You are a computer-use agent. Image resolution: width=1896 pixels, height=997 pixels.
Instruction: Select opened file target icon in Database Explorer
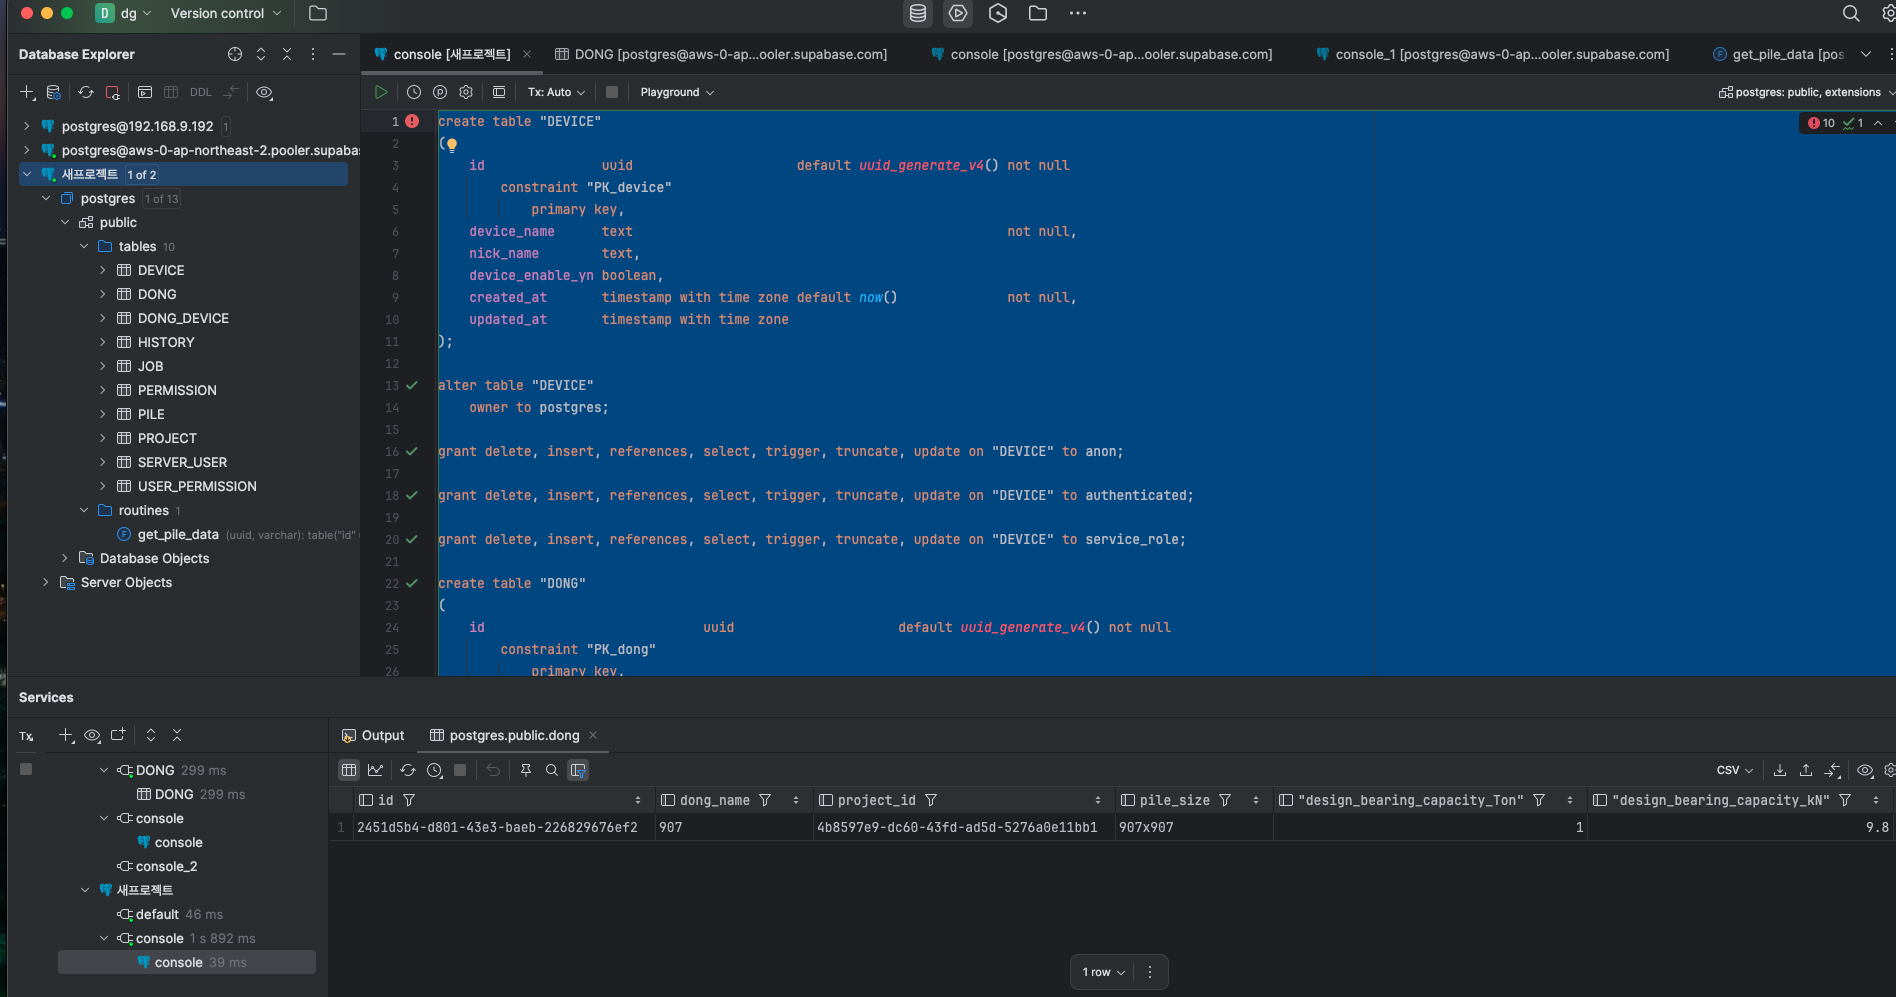(235, 54)
